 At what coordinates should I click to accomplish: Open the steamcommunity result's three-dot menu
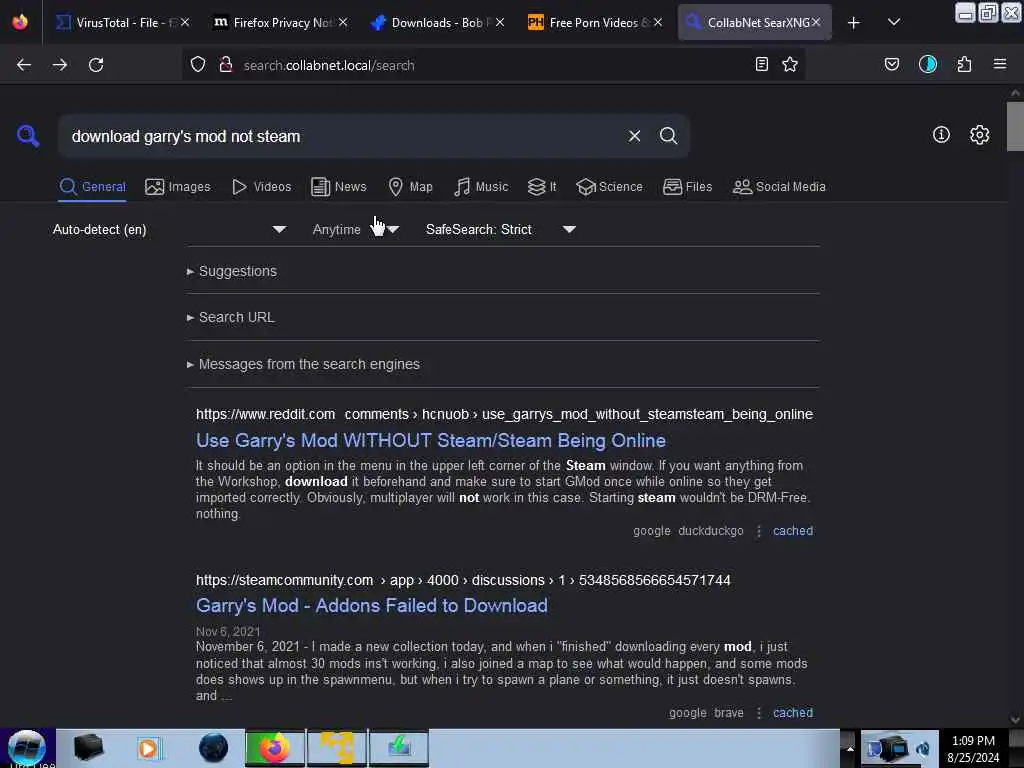pyautogui.click(x=758, y=713)
